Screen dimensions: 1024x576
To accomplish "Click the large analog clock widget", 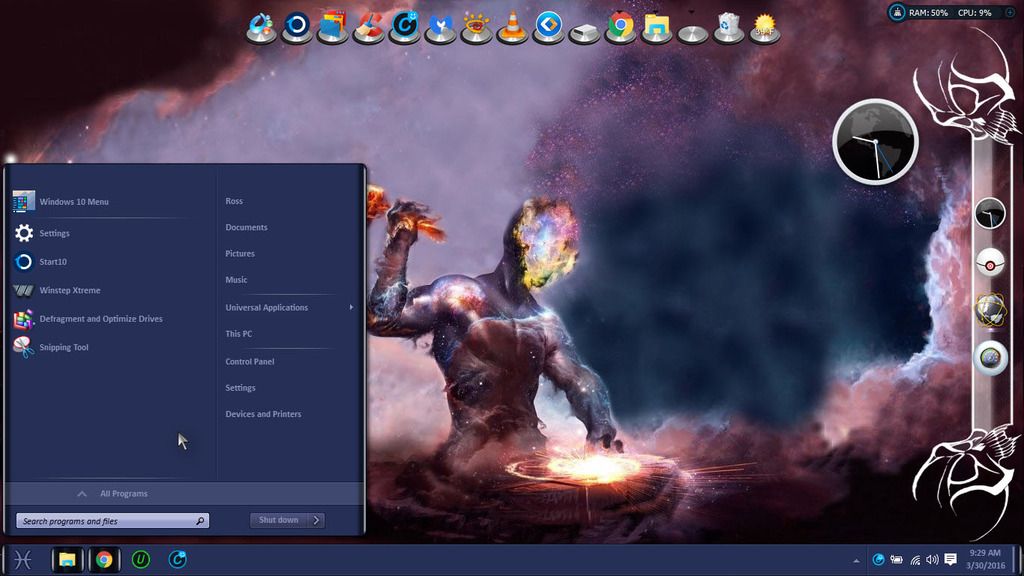I will tap(875, 142).
